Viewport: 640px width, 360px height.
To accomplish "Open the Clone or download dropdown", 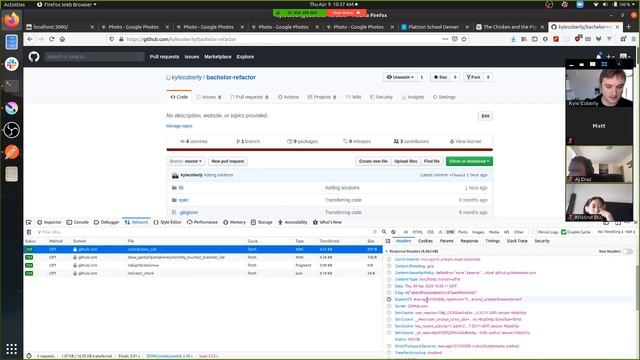I will point(469,161).
